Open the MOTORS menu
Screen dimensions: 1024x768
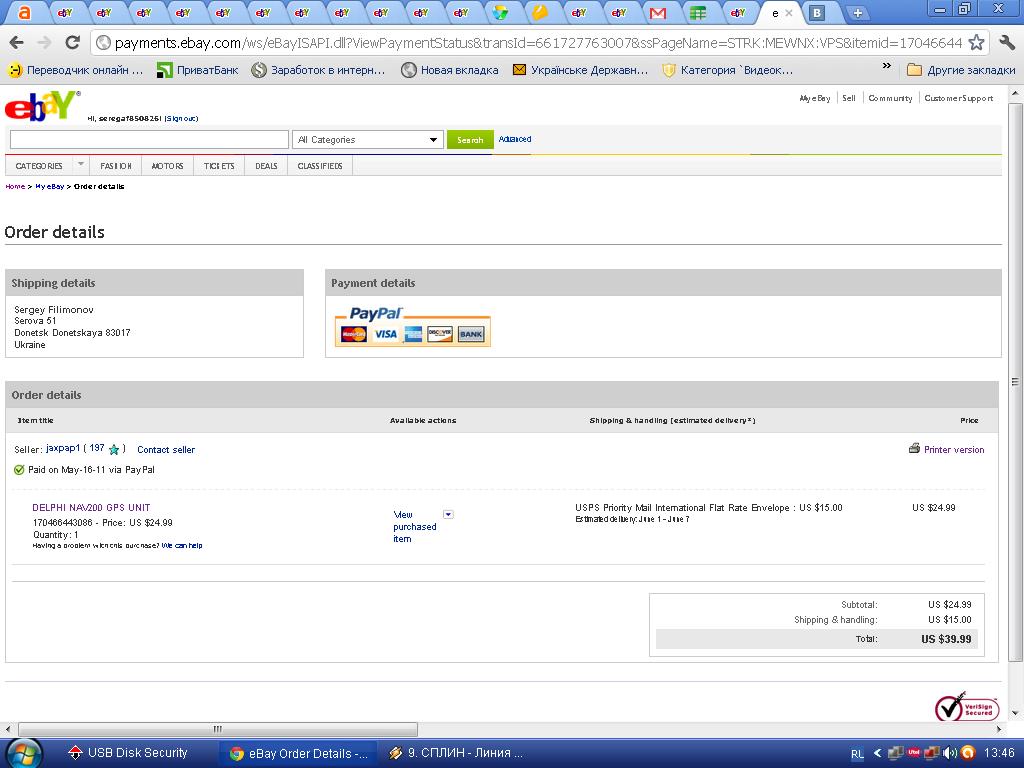tap(167, 166)
